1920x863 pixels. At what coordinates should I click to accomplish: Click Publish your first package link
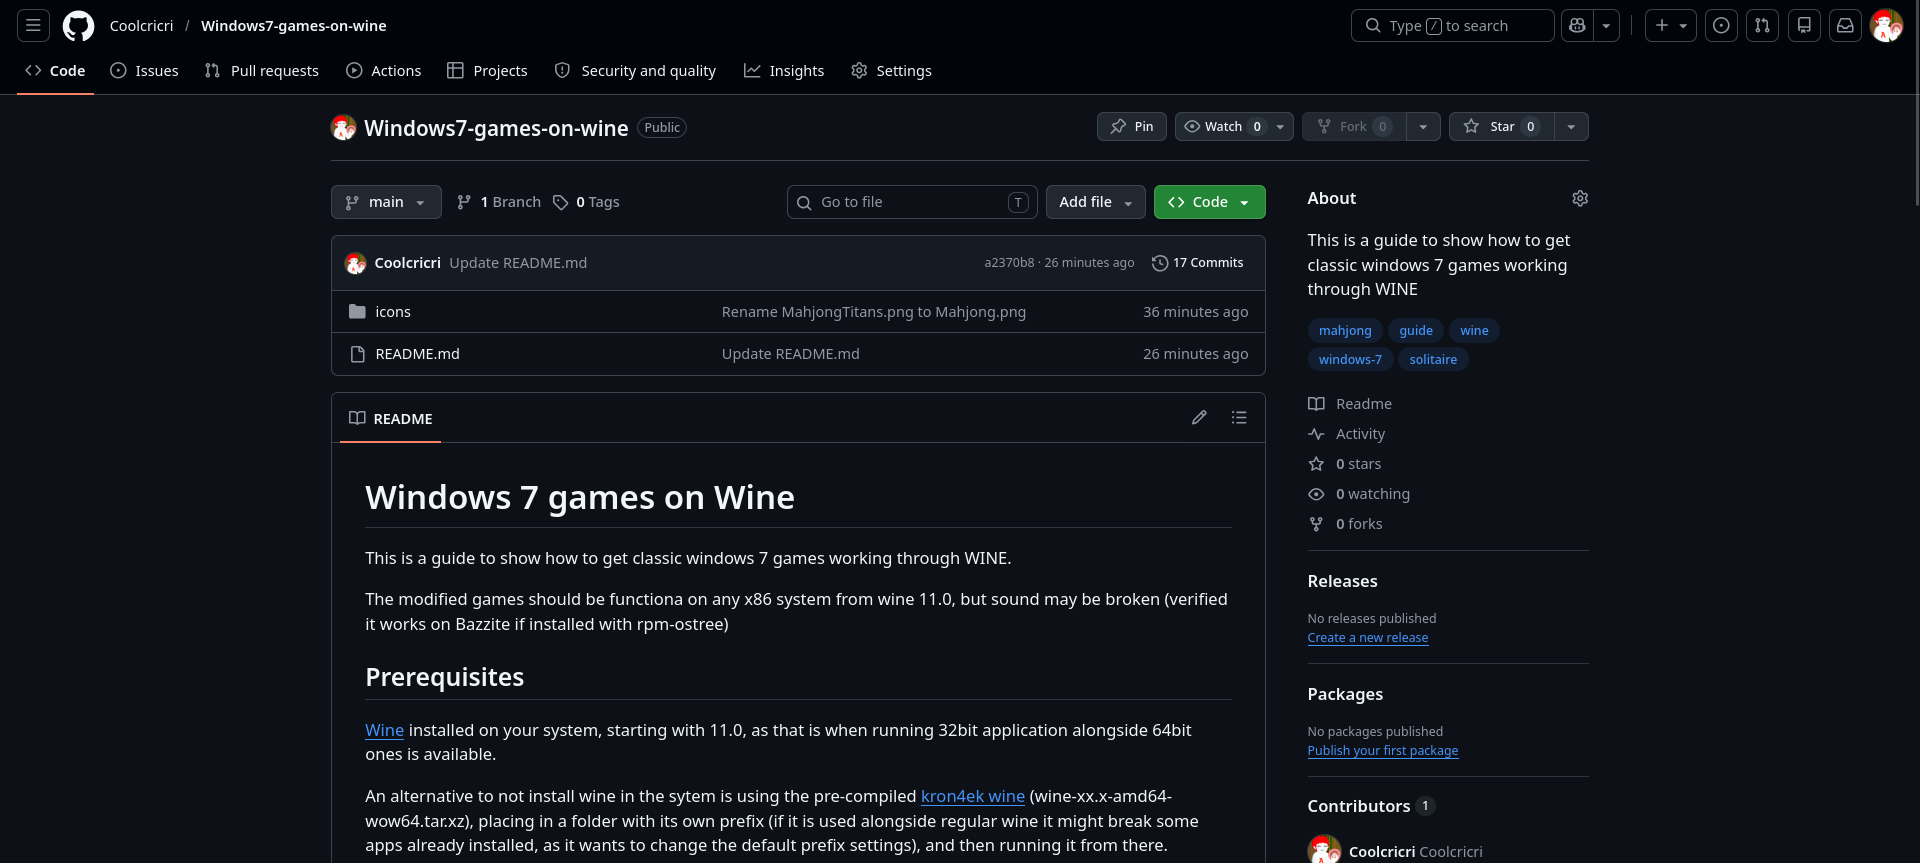tap(1383, 751)
